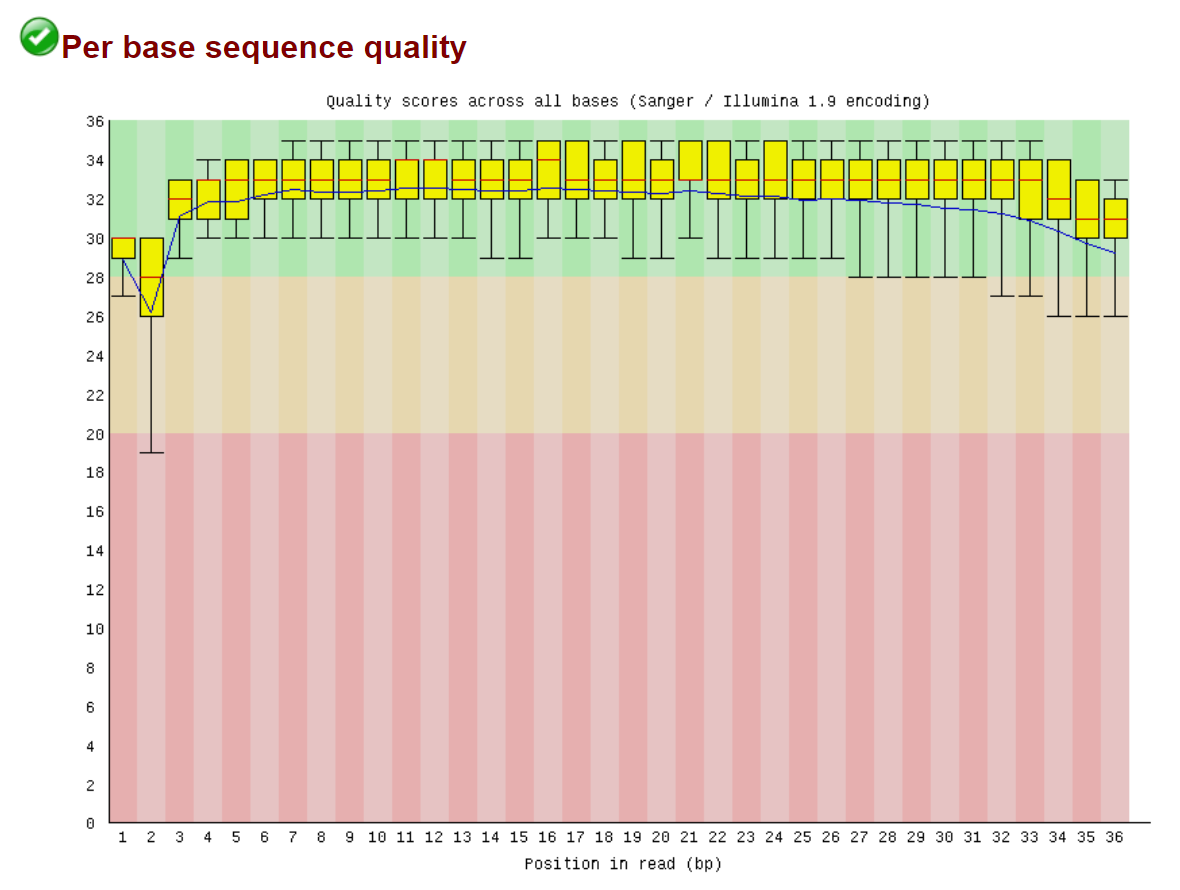Click the green pass checkmark icon
This screenshot has height=890, width=1180.
tap(39, 37)
